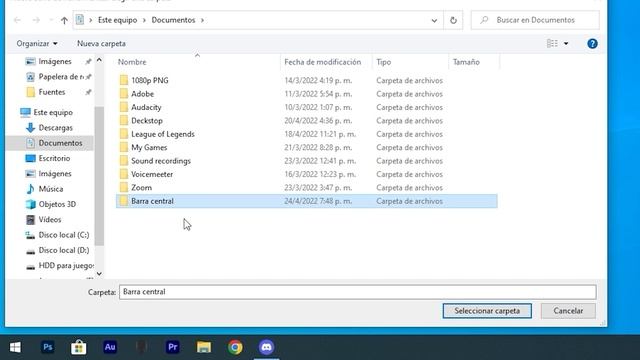
Task: Click Seleccionar carpeta button
Action: tap(487, 311)
